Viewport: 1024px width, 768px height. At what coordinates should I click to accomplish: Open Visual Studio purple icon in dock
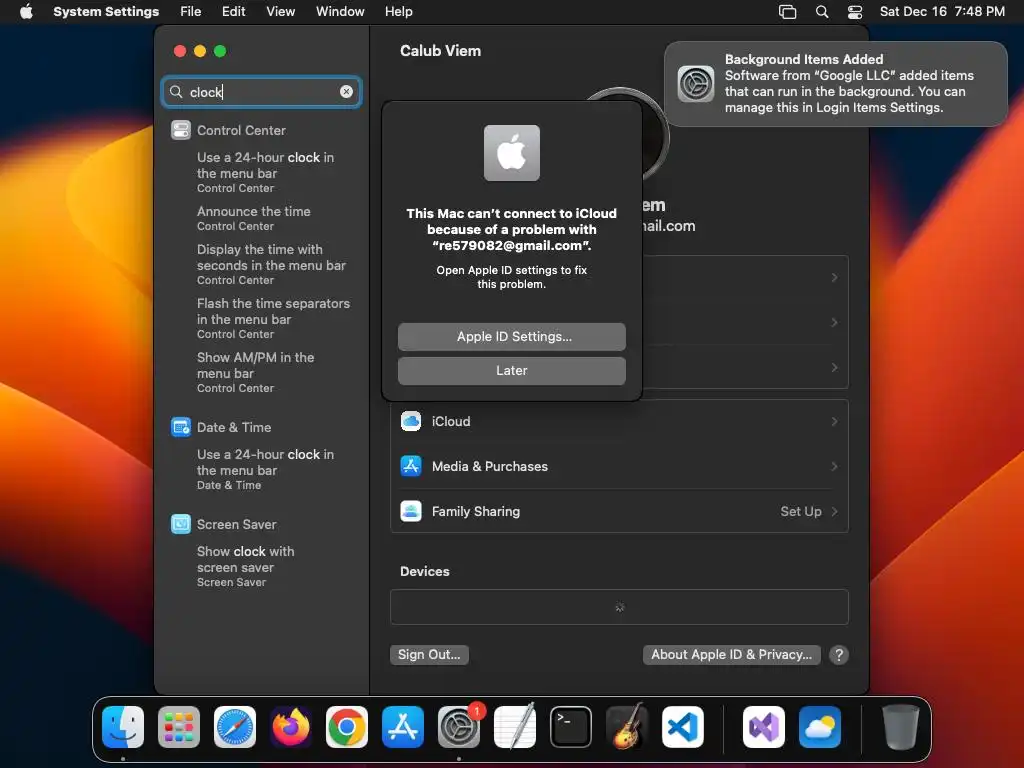coord(764,727)
